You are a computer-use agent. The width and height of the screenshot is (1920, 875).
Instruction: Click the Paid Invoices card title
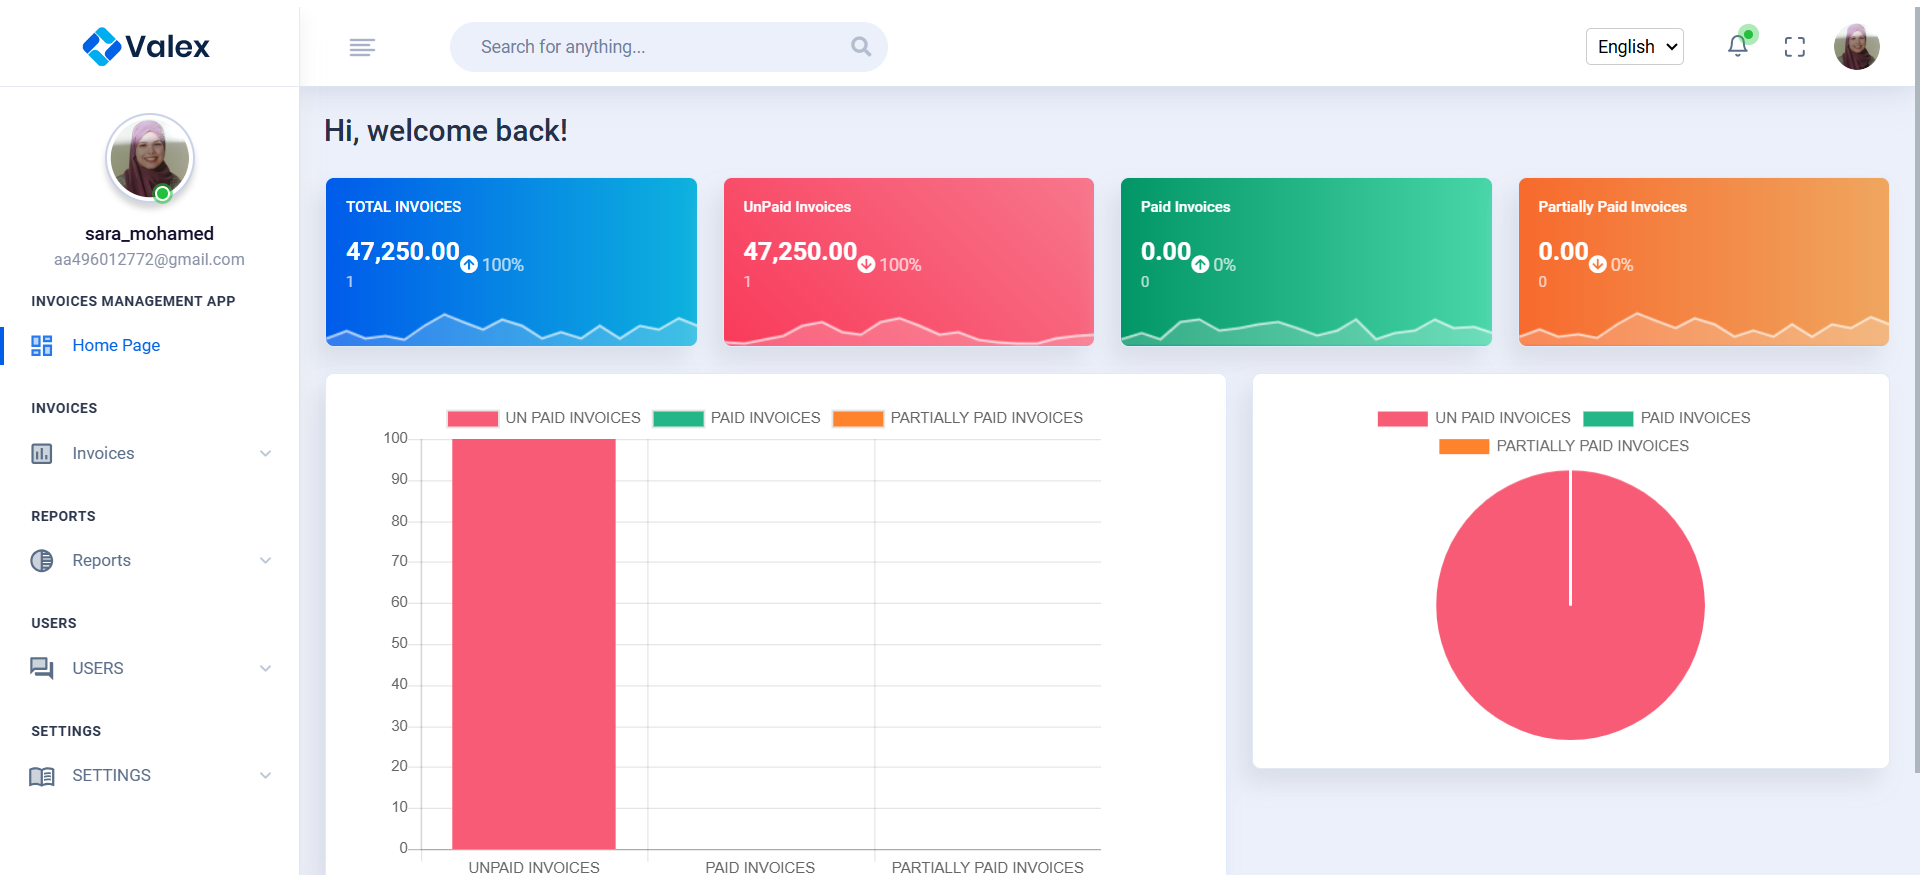point(1185,207)
